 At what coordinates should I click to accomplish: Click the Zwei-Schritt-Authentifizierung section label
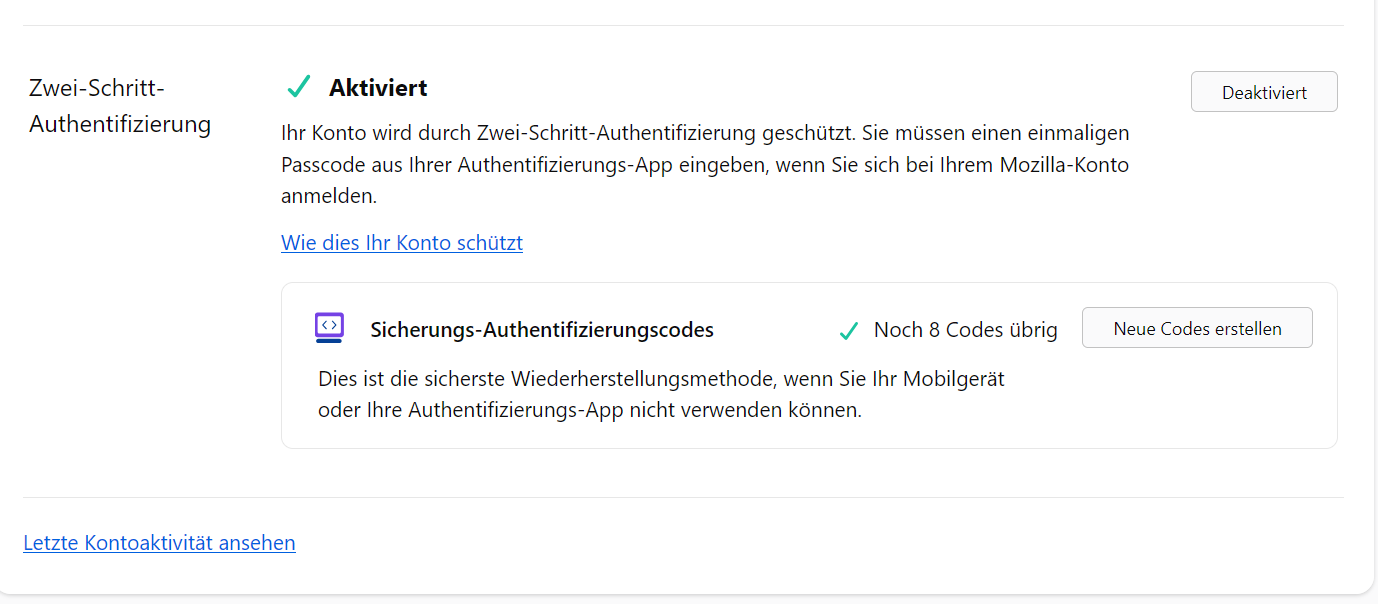pyautogui.click(x=120, y=106)
